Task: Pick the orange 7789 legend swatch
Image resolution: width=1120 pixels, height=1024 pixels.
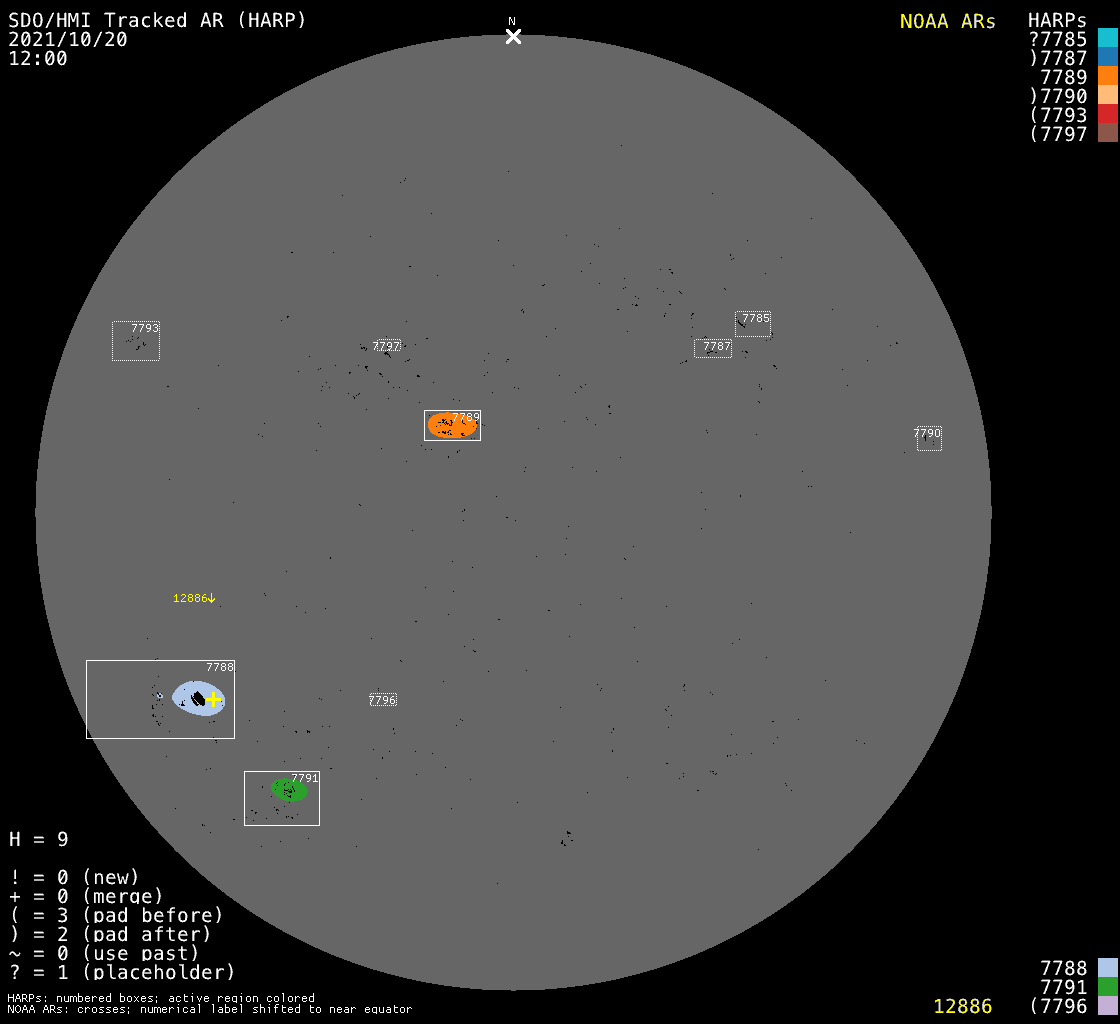Action: pos(1107,76)
